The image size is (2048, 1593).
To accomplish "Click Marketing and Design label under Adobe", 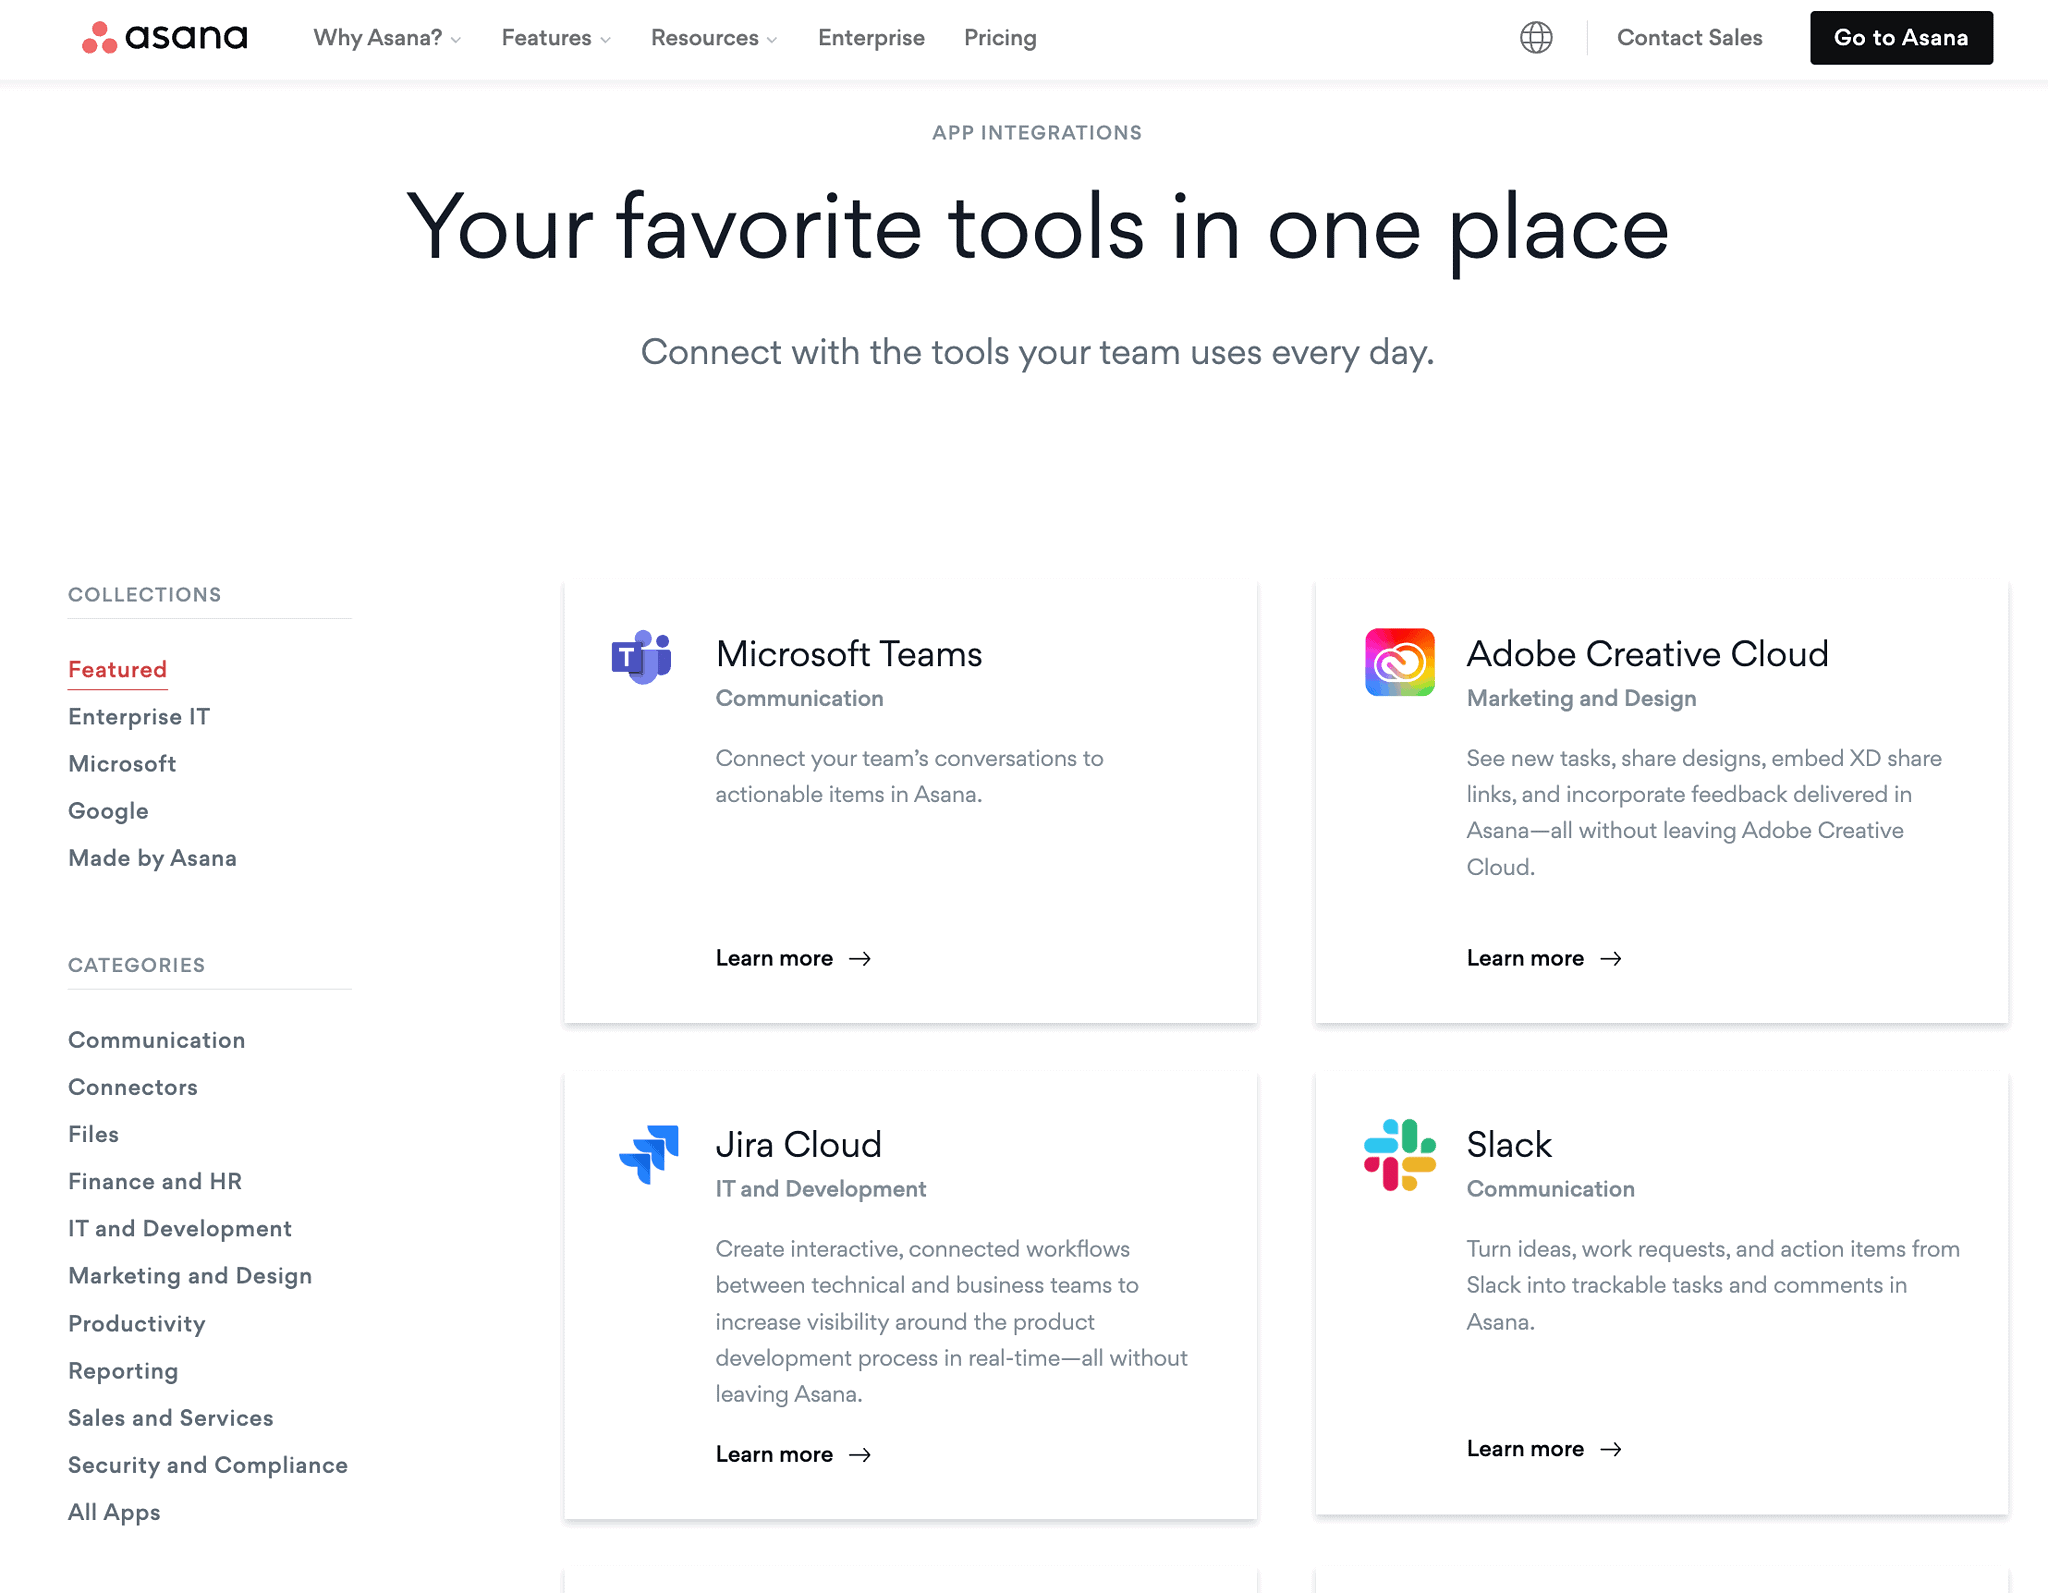I will pyautogui.click(x=1581, y=699).
